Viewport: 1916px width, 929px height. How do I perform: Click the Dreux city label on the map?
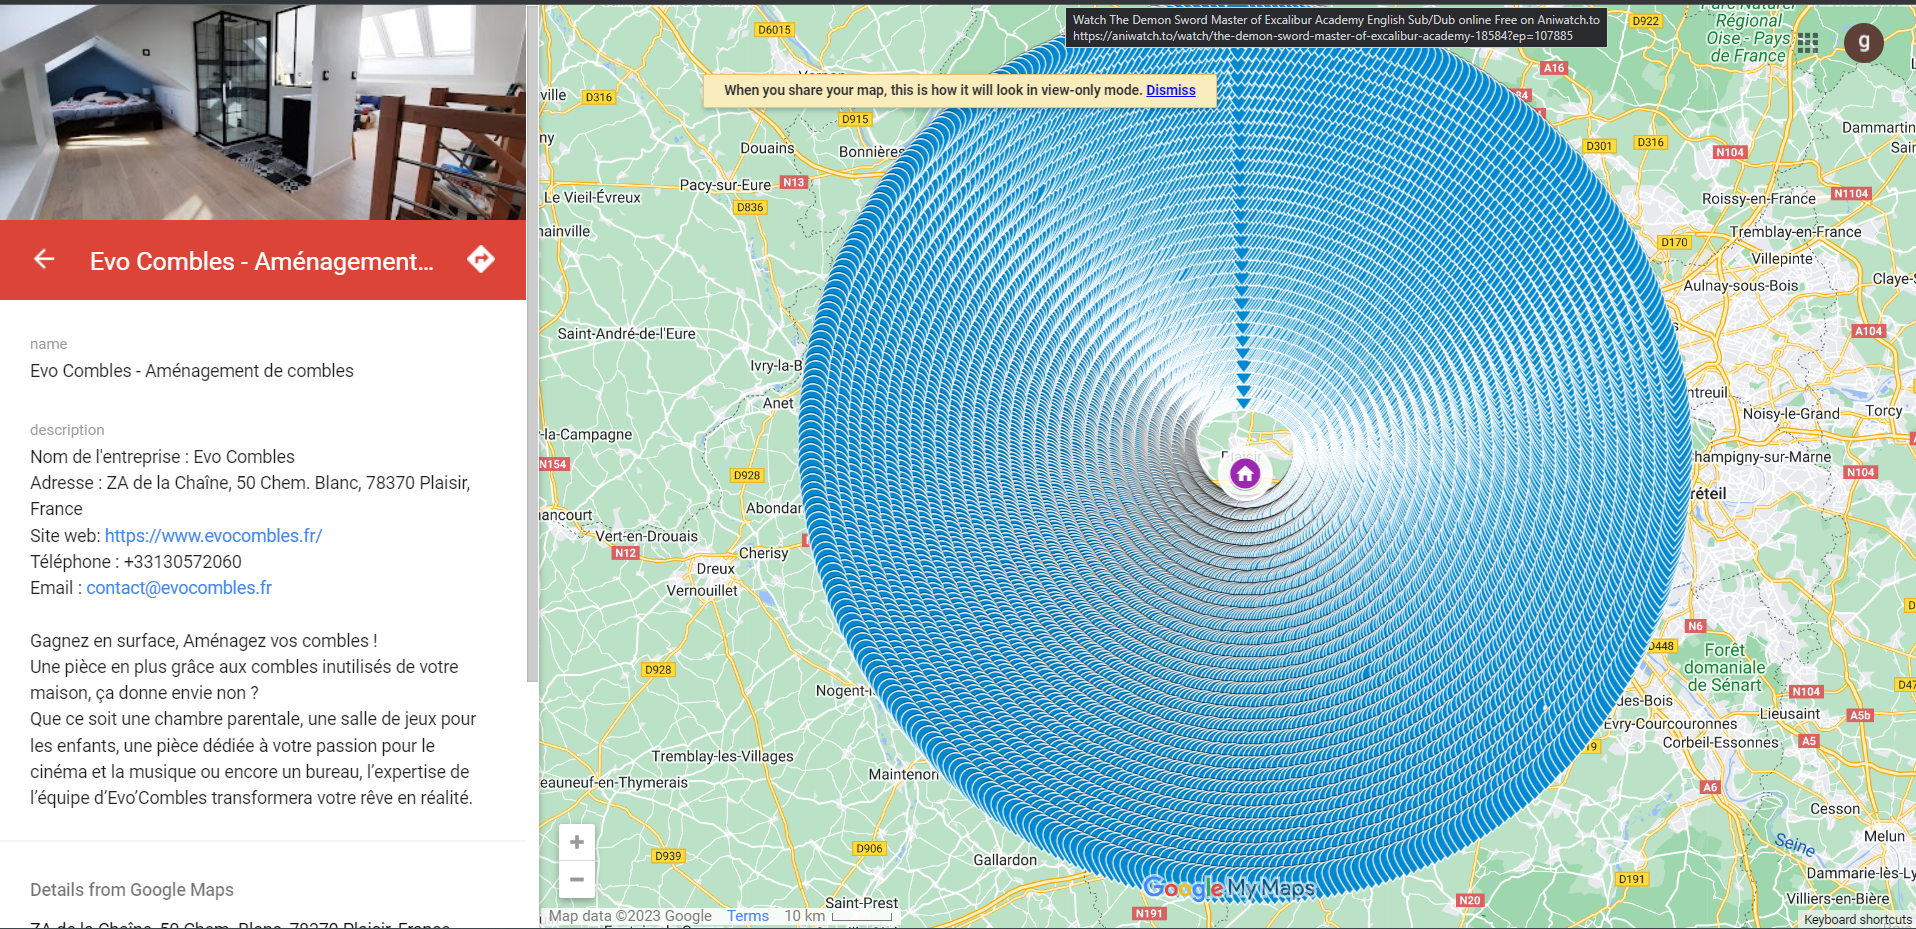click(715, 569)
